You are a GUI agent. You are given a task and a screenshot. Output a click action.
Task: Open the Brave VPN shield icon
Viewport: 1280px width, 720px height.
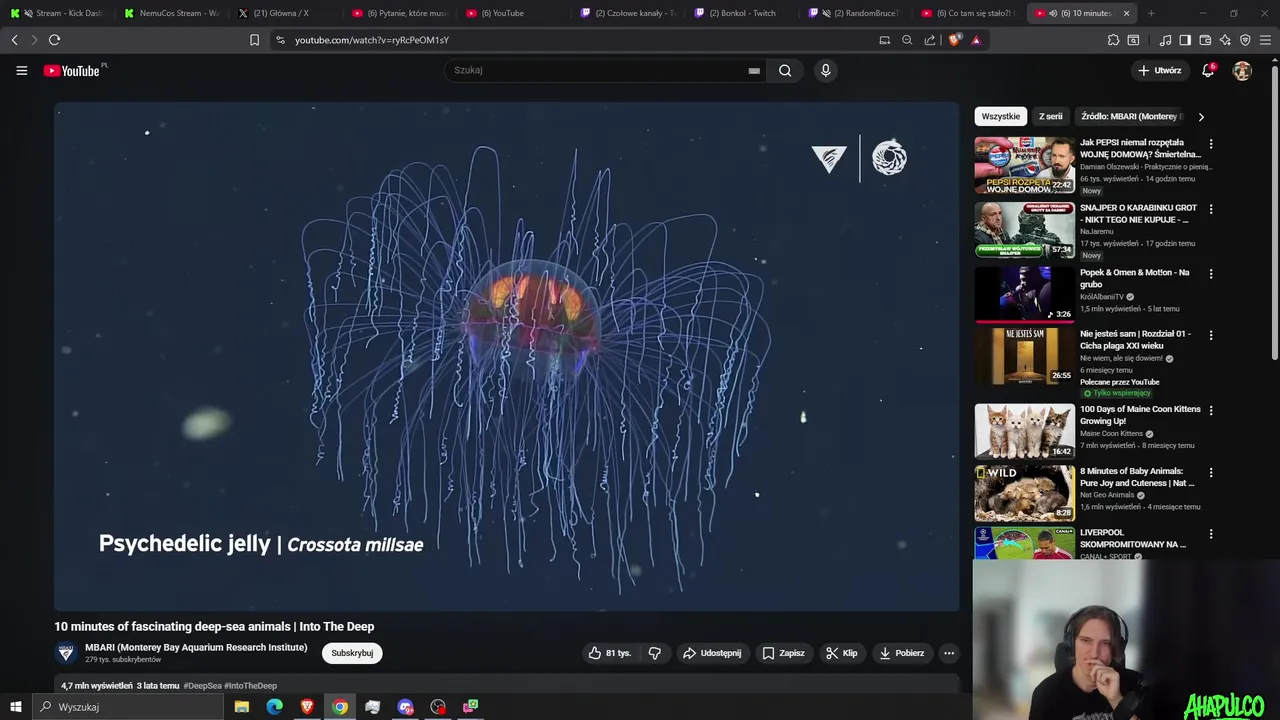[x=1245, y=40]
